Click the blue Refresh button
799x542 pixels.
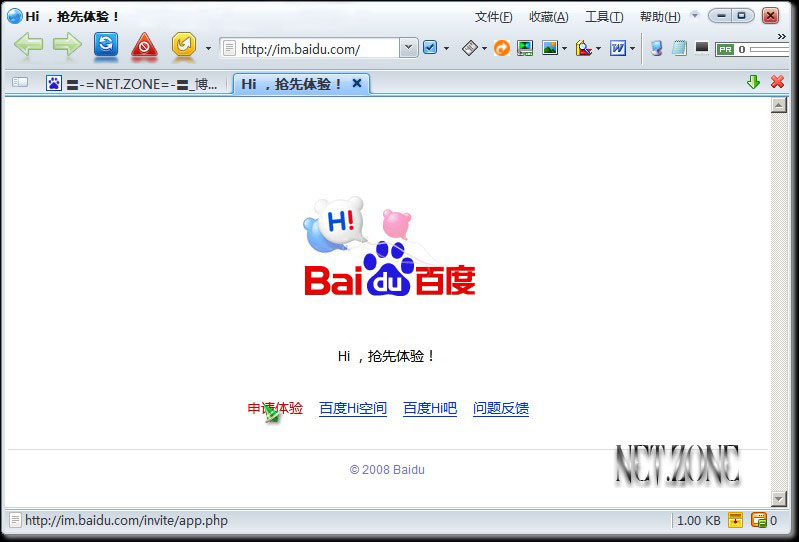pyautogui.click(x=106, y=45)
